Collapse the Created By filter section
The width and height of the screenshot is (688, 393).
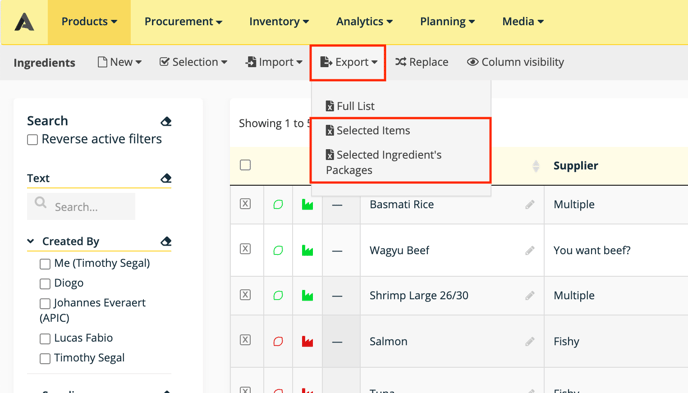[30, 241]
